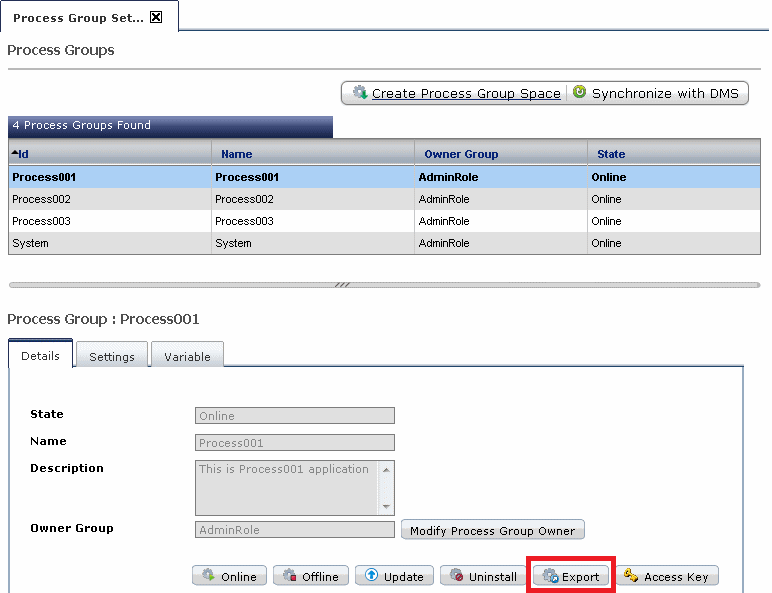Image resolution: width=772 pixels, height=593 pixels.
Task: Click the Access Key key icon
Action: pos(631,576)
